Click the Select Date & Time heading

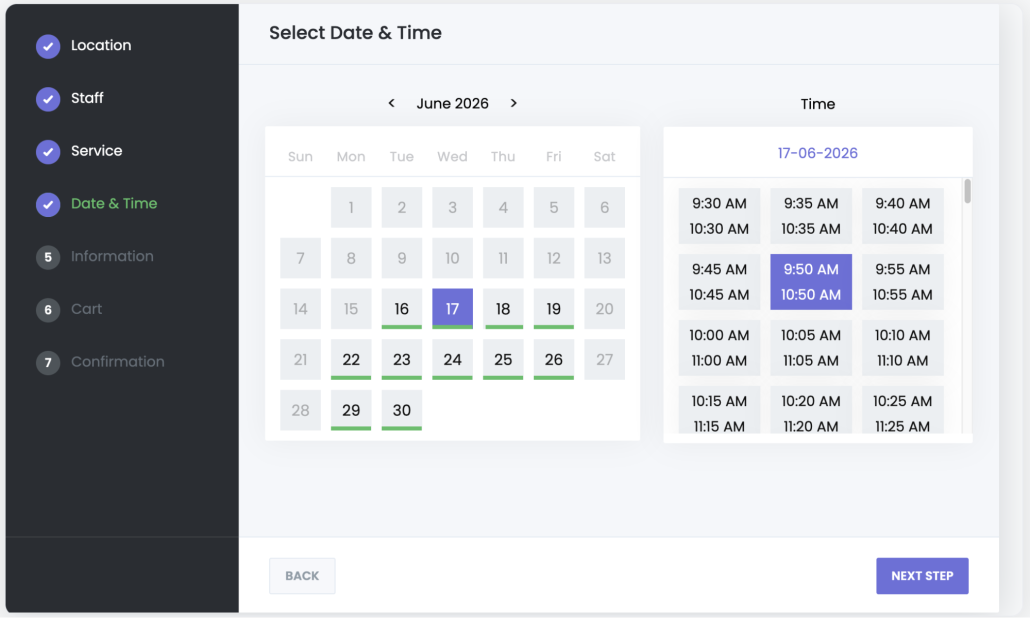(355, 32)
